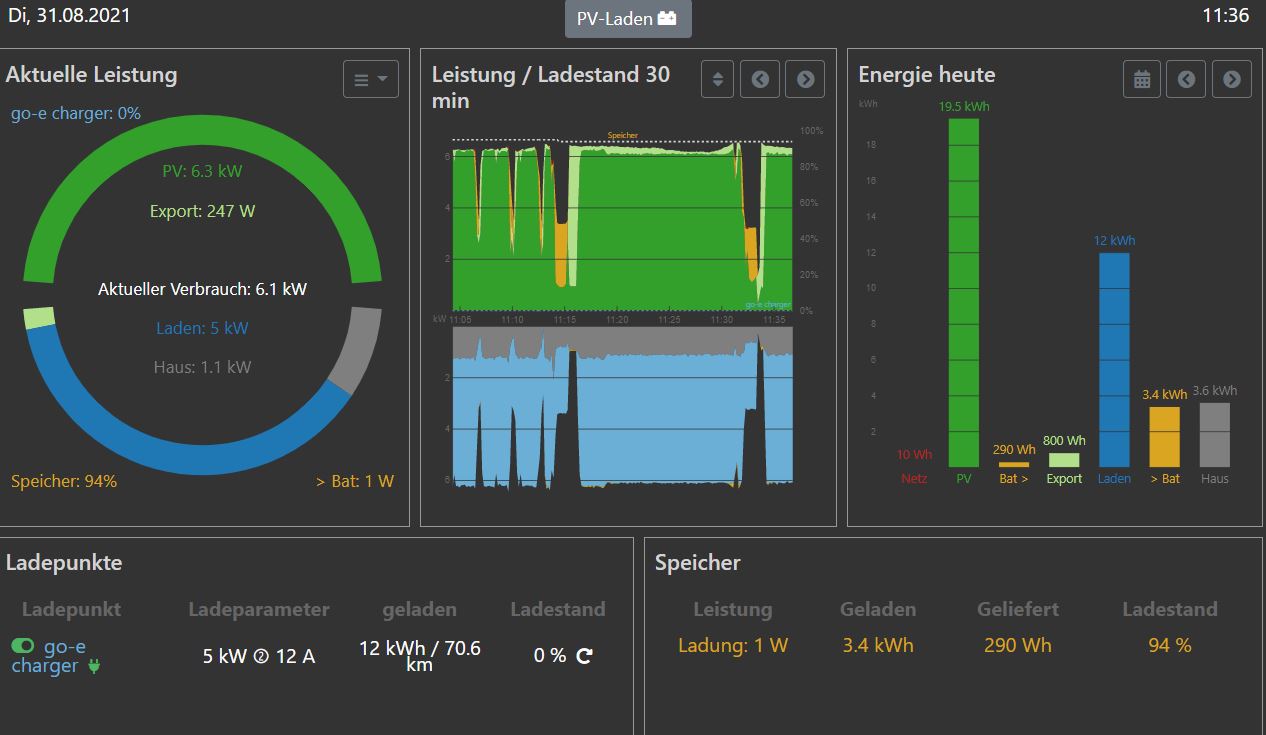Click the Netz legend label under chart
Image resolution: width=1266 pixels, height=735 pixels.
914,479
